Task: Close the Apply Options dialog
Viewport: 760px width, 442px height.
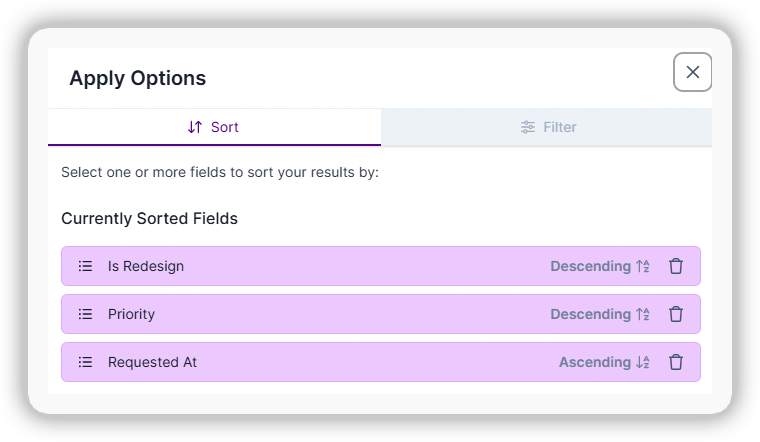Action: pyautogui.click(x=692, y=72)
